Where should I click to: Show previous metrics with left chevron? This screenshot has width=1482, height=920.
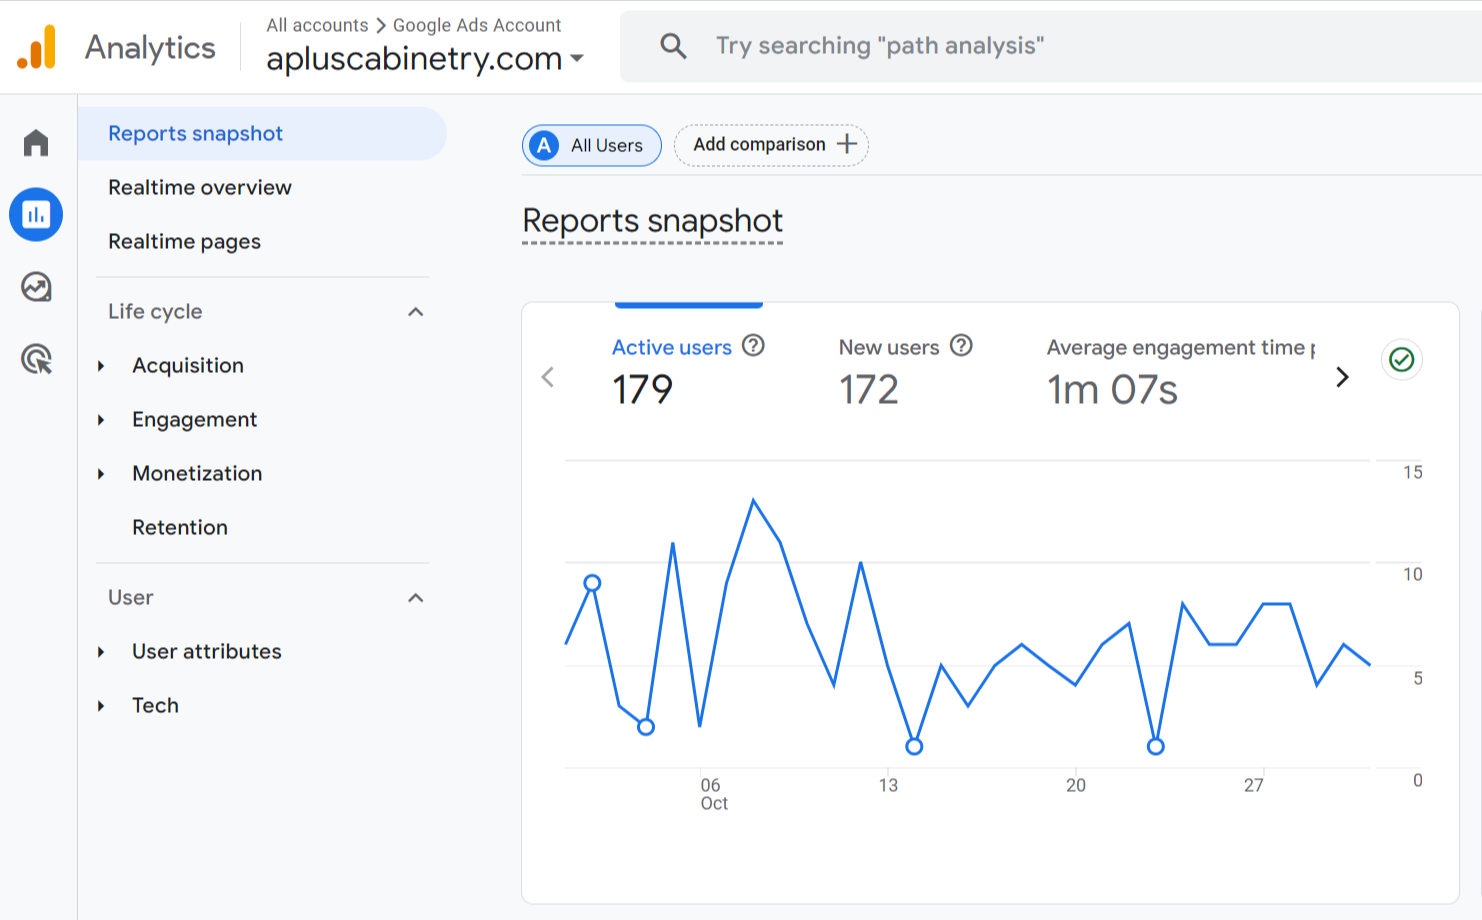click(548, 377)
